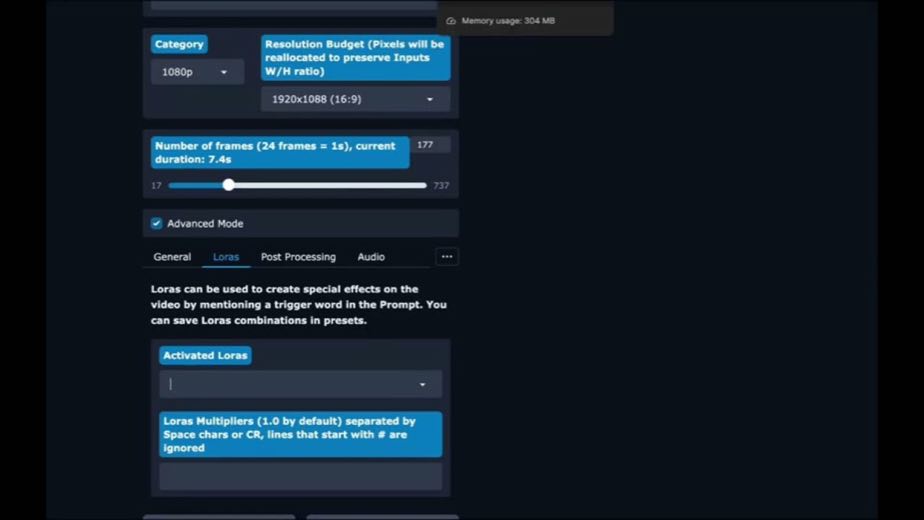The height and width of the screenshot is (520, 924).
Task: Expand the Activated Loras dropdown arrow
Action: click(x=423, y=384)
